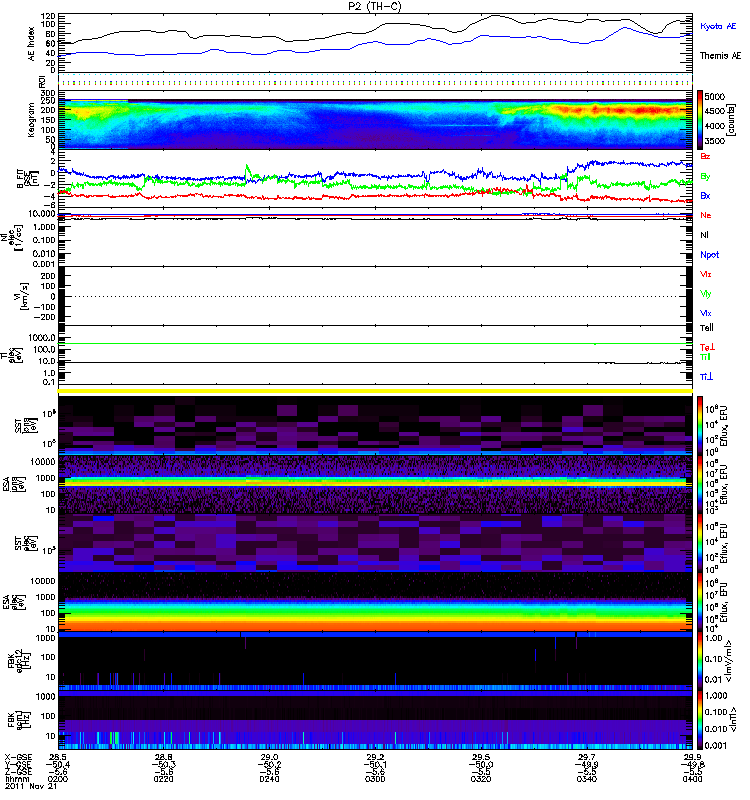Click the "AE Index" axis label
Screen dimensions: 750x800
32,44
